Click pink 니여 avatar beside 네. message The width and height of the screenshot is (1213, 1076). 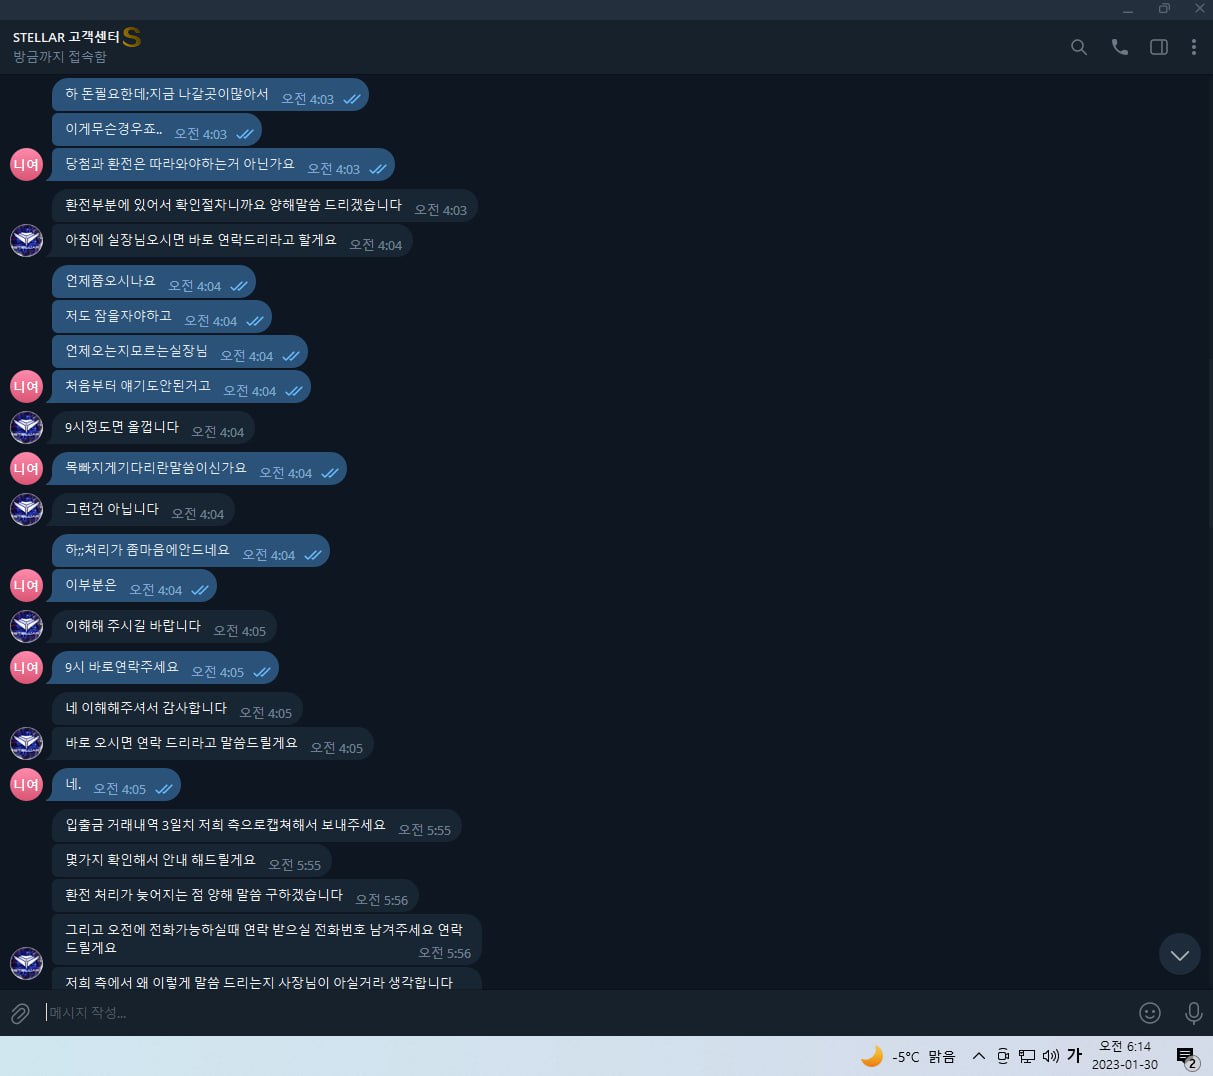[26, 784]
